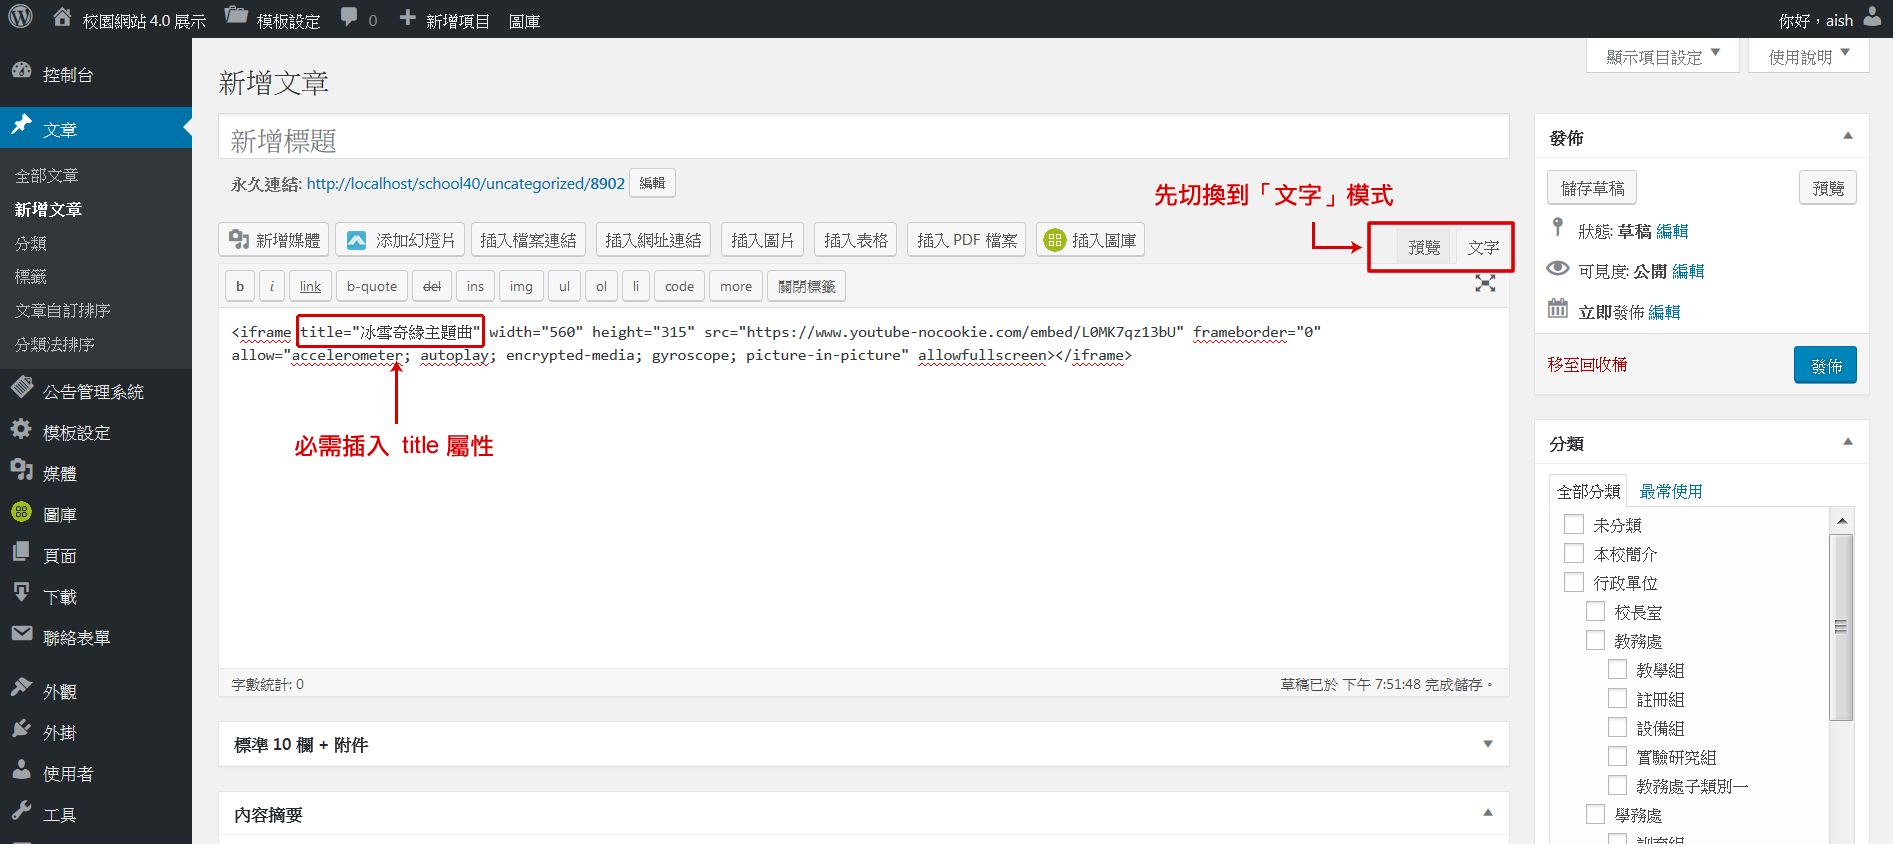Toggle distraction-free fullscreen editor icon

pos(1485,284)
